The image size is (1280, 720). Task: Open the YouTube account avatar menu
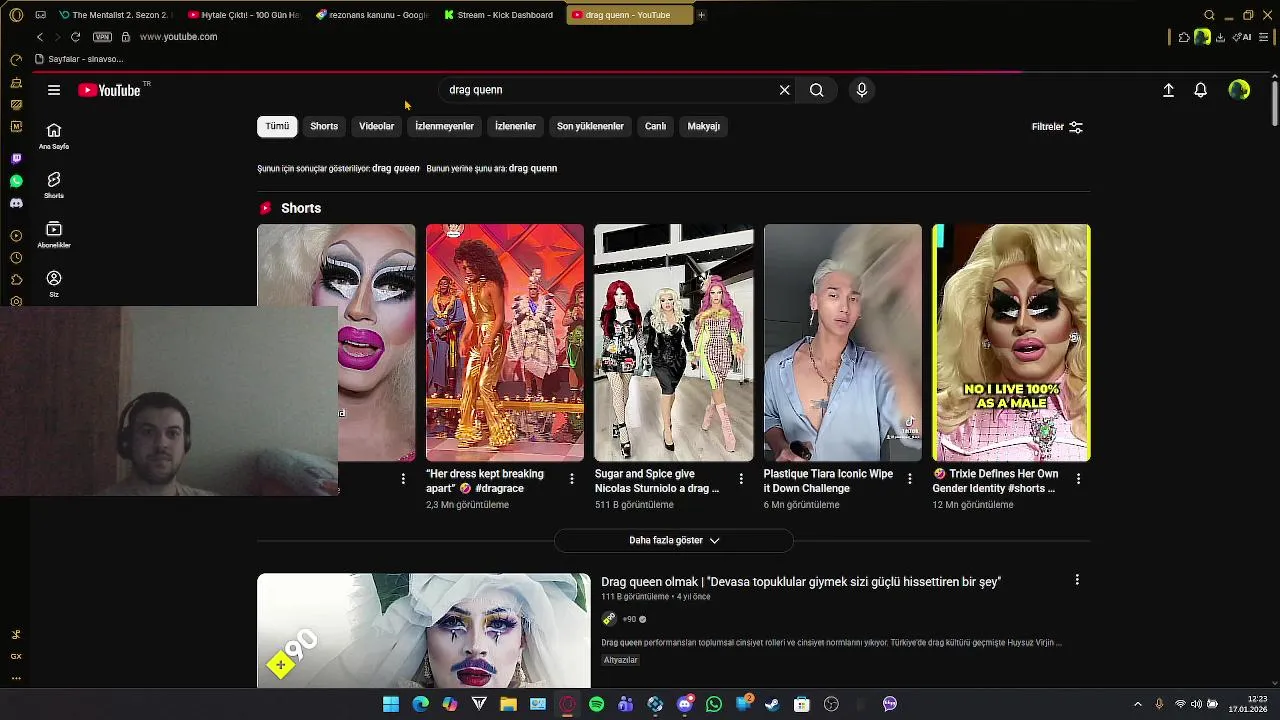1239,90
